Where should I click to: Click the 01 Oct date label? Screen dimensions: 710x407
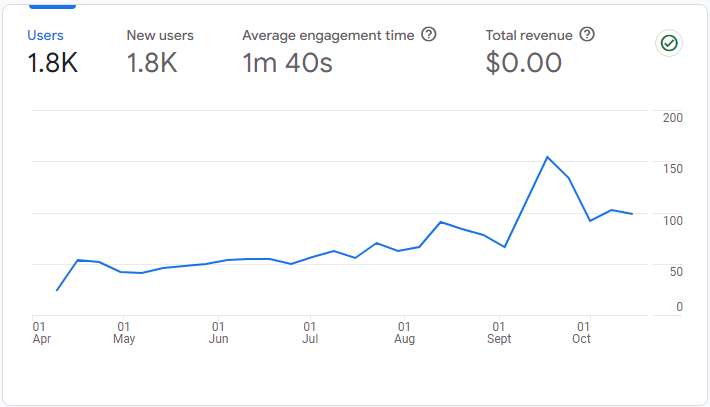(x=581, y=332)
